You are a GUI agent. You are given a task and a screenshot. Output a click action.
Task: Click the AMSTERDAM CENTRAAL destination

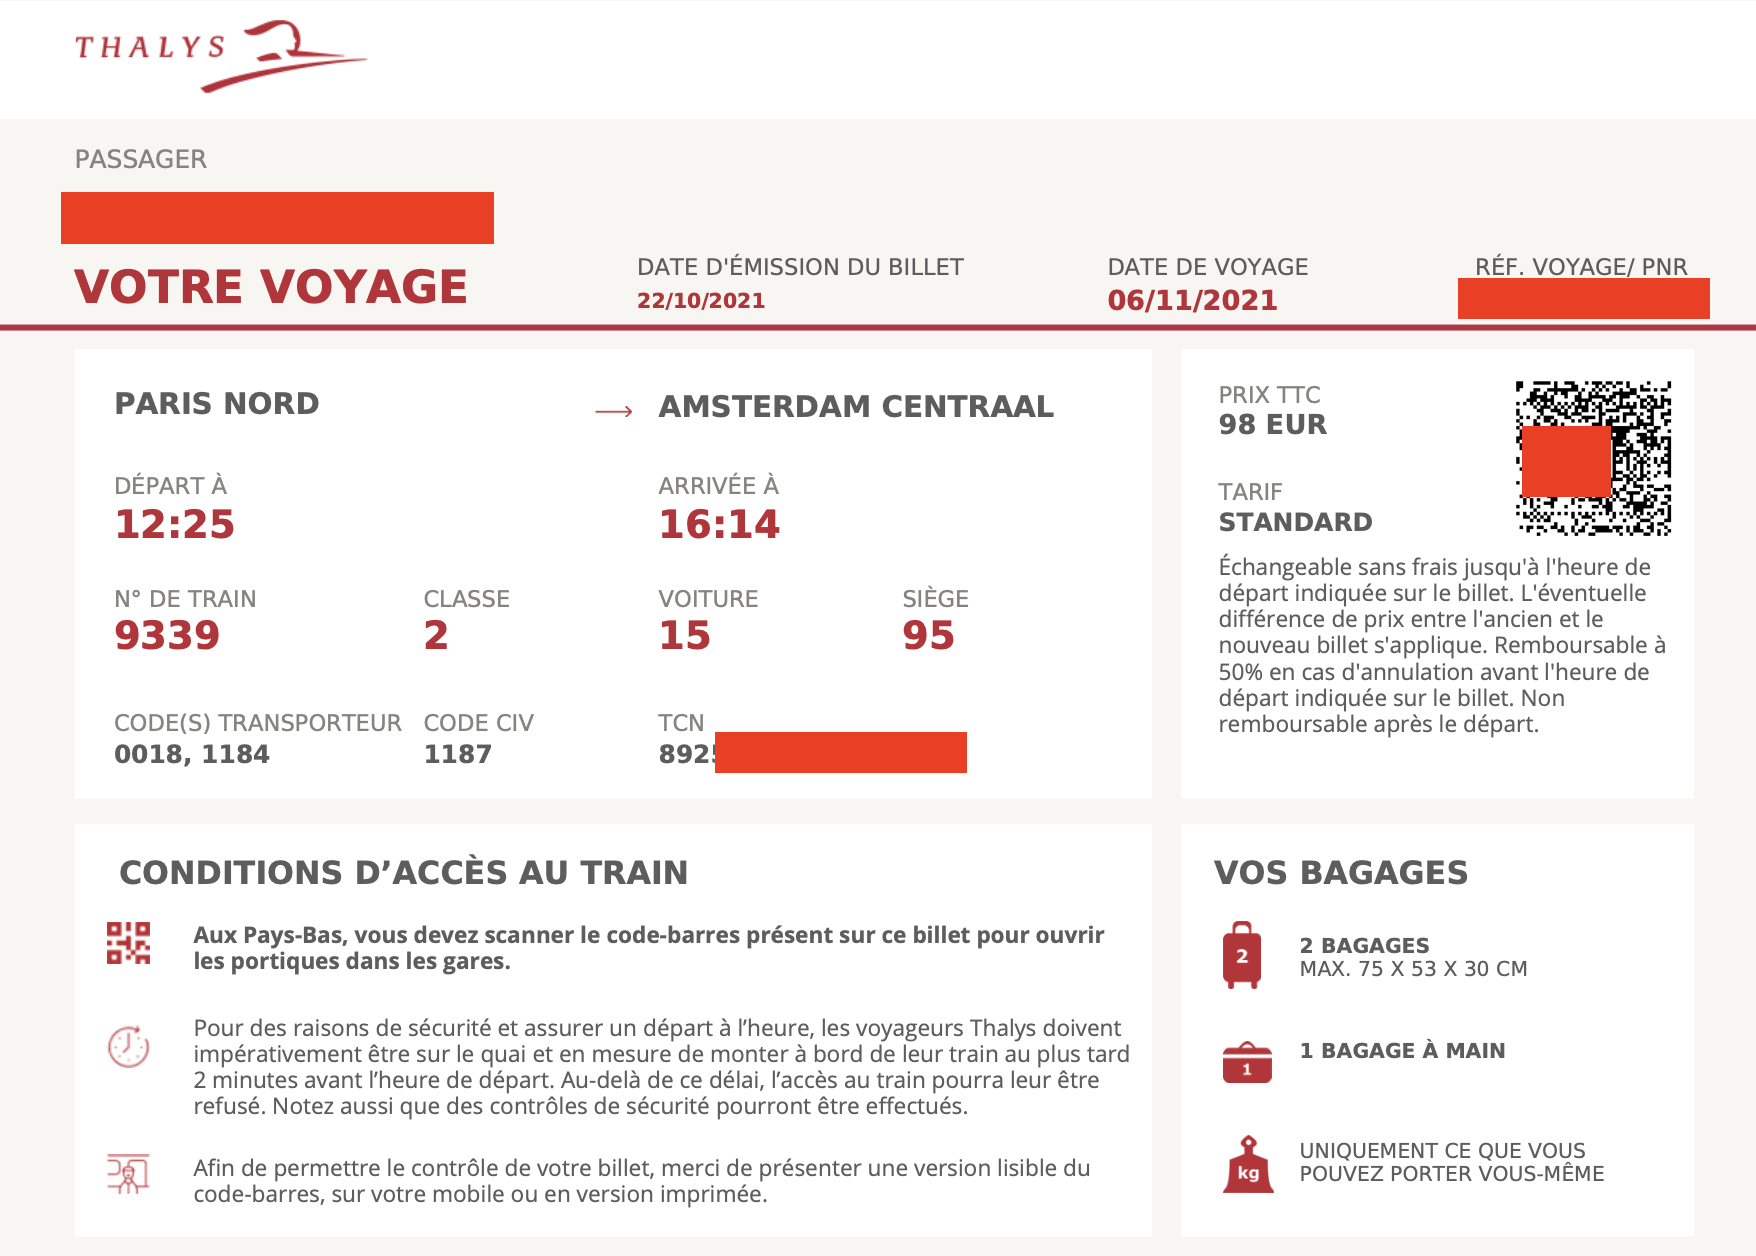tap(856, 406)
